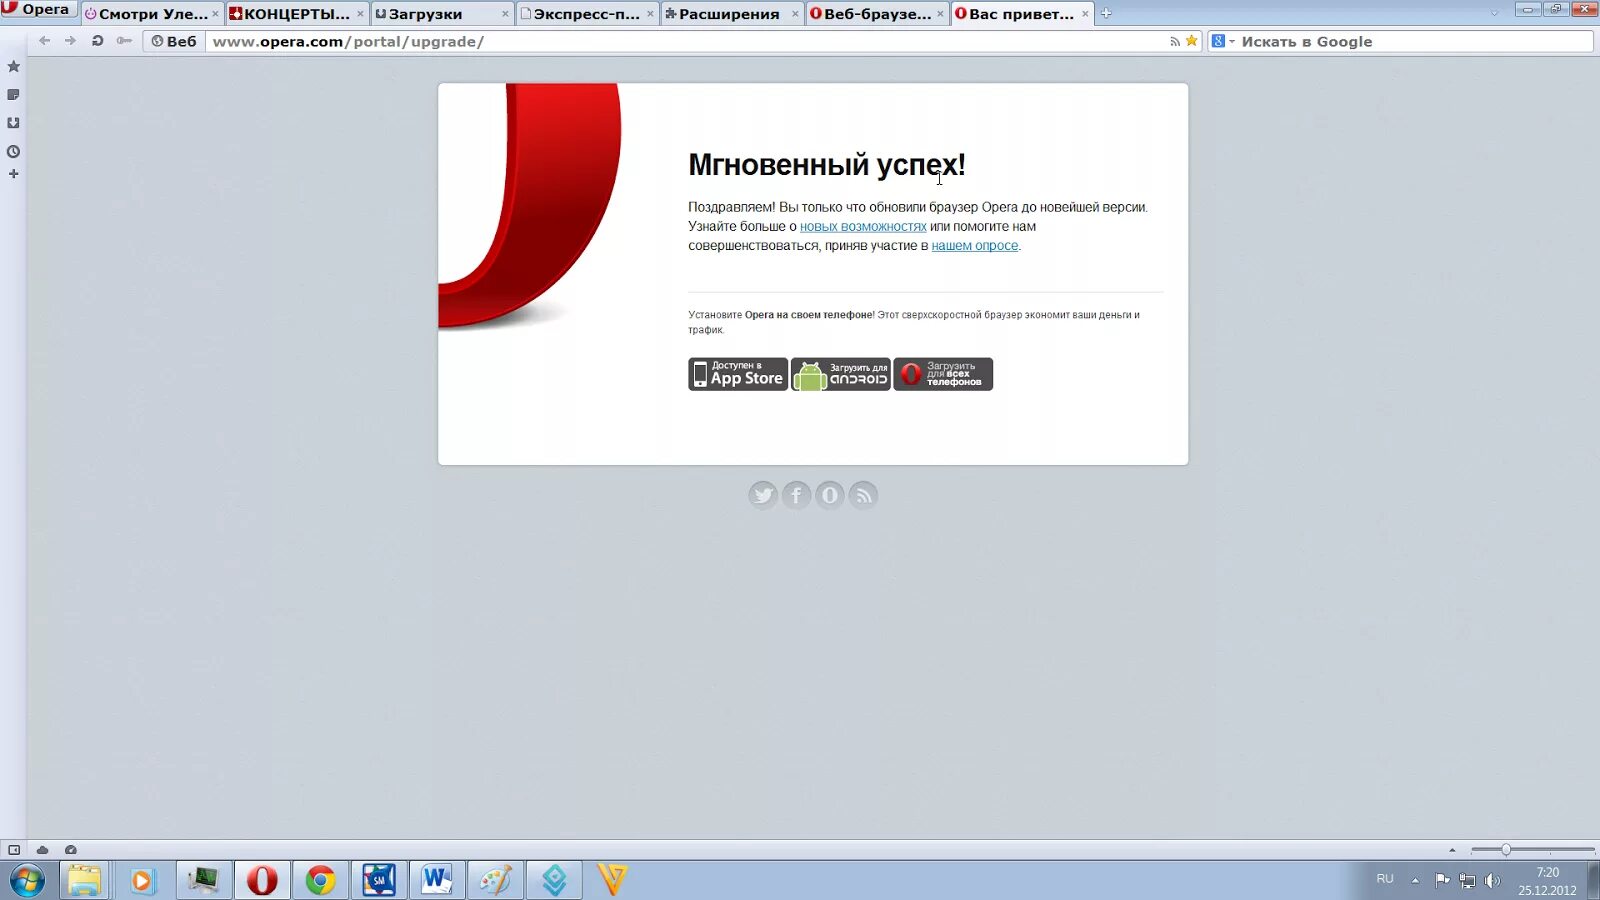Image resolution: width=1600 pixels, height=900 pixels.
Task: Open Google Chrome from the taskbar
Action: [320, 881]
